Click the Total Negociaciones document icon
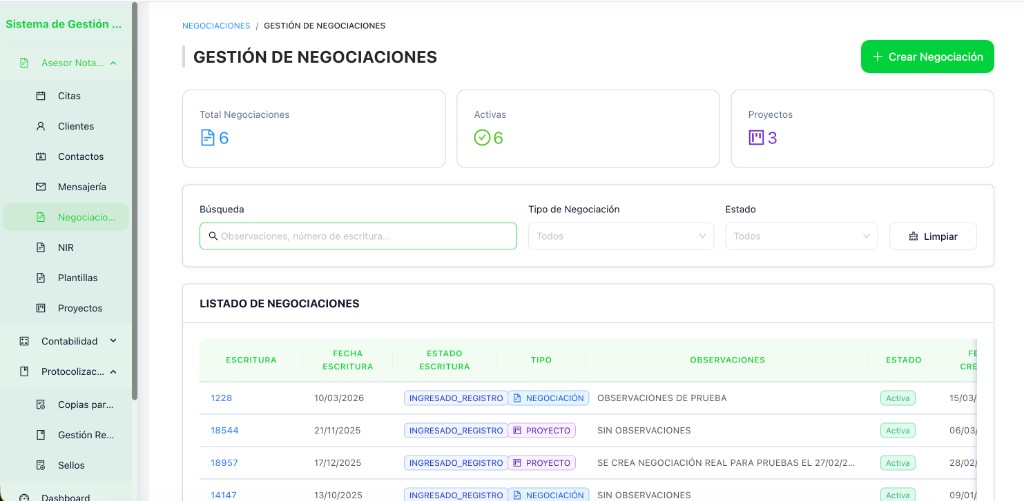The image size is (1024, 501). click(x=207, y=138)
